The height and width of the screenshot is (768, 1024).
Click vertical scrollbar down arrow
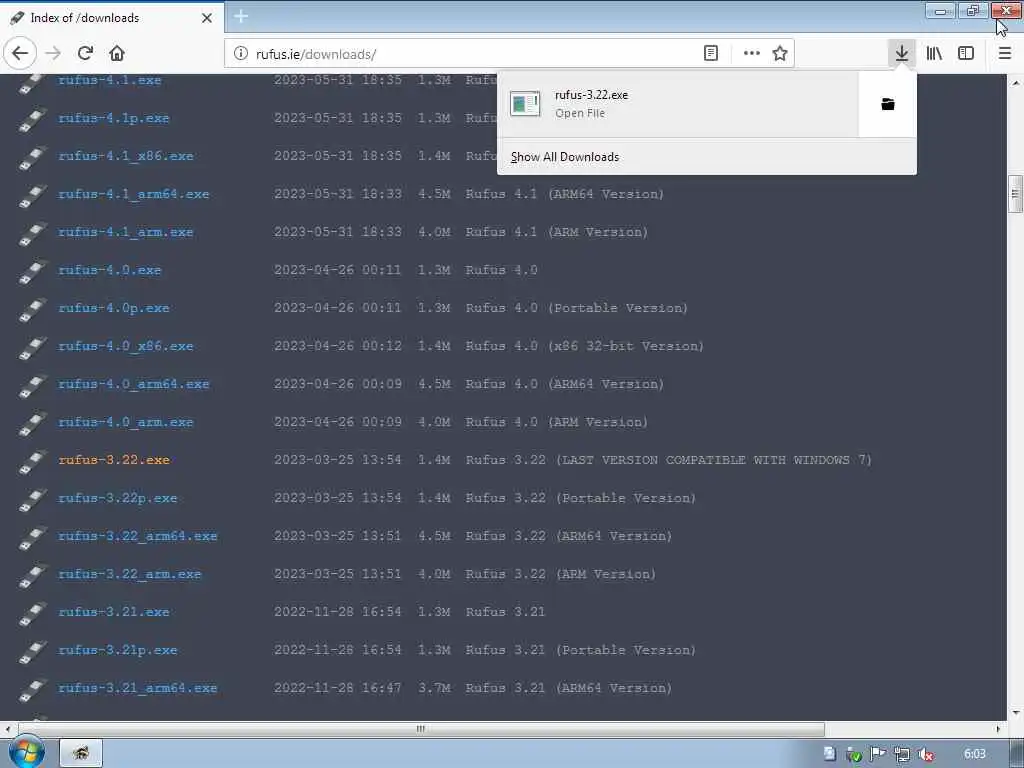click(x=1015, y=712)
